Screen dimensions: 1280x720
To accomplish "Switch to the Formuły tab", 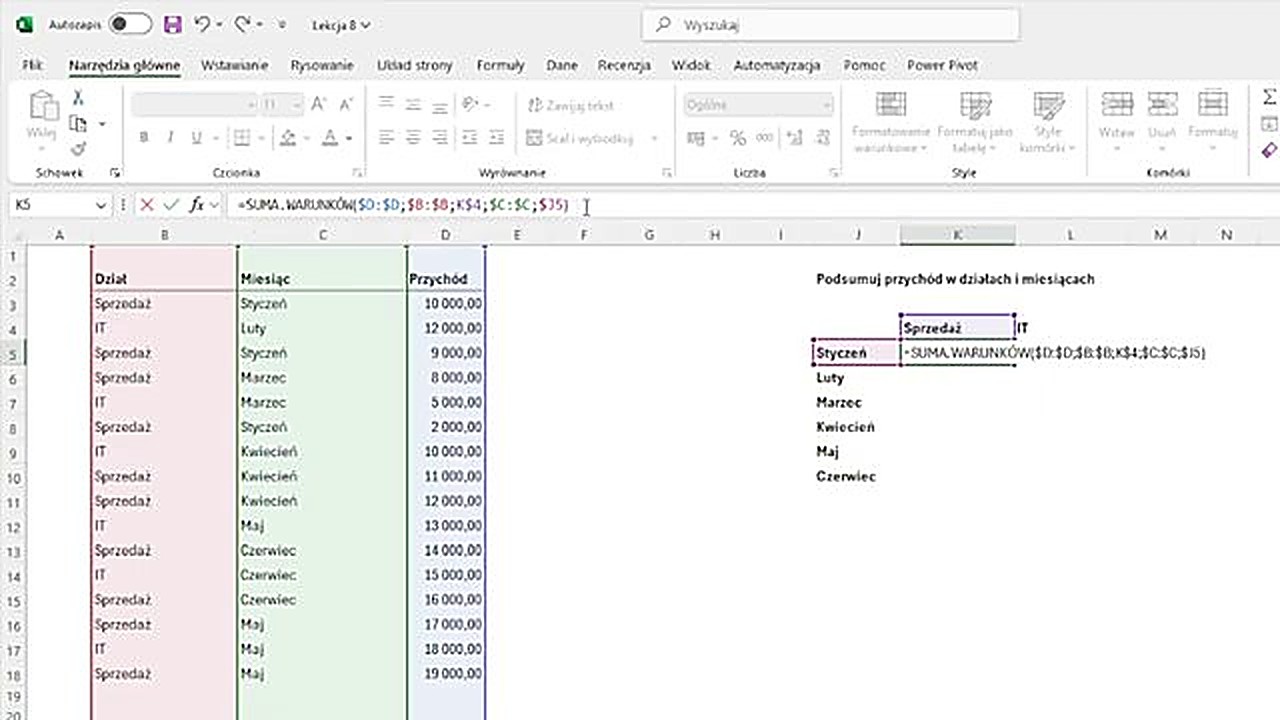I will pos(500,65).
